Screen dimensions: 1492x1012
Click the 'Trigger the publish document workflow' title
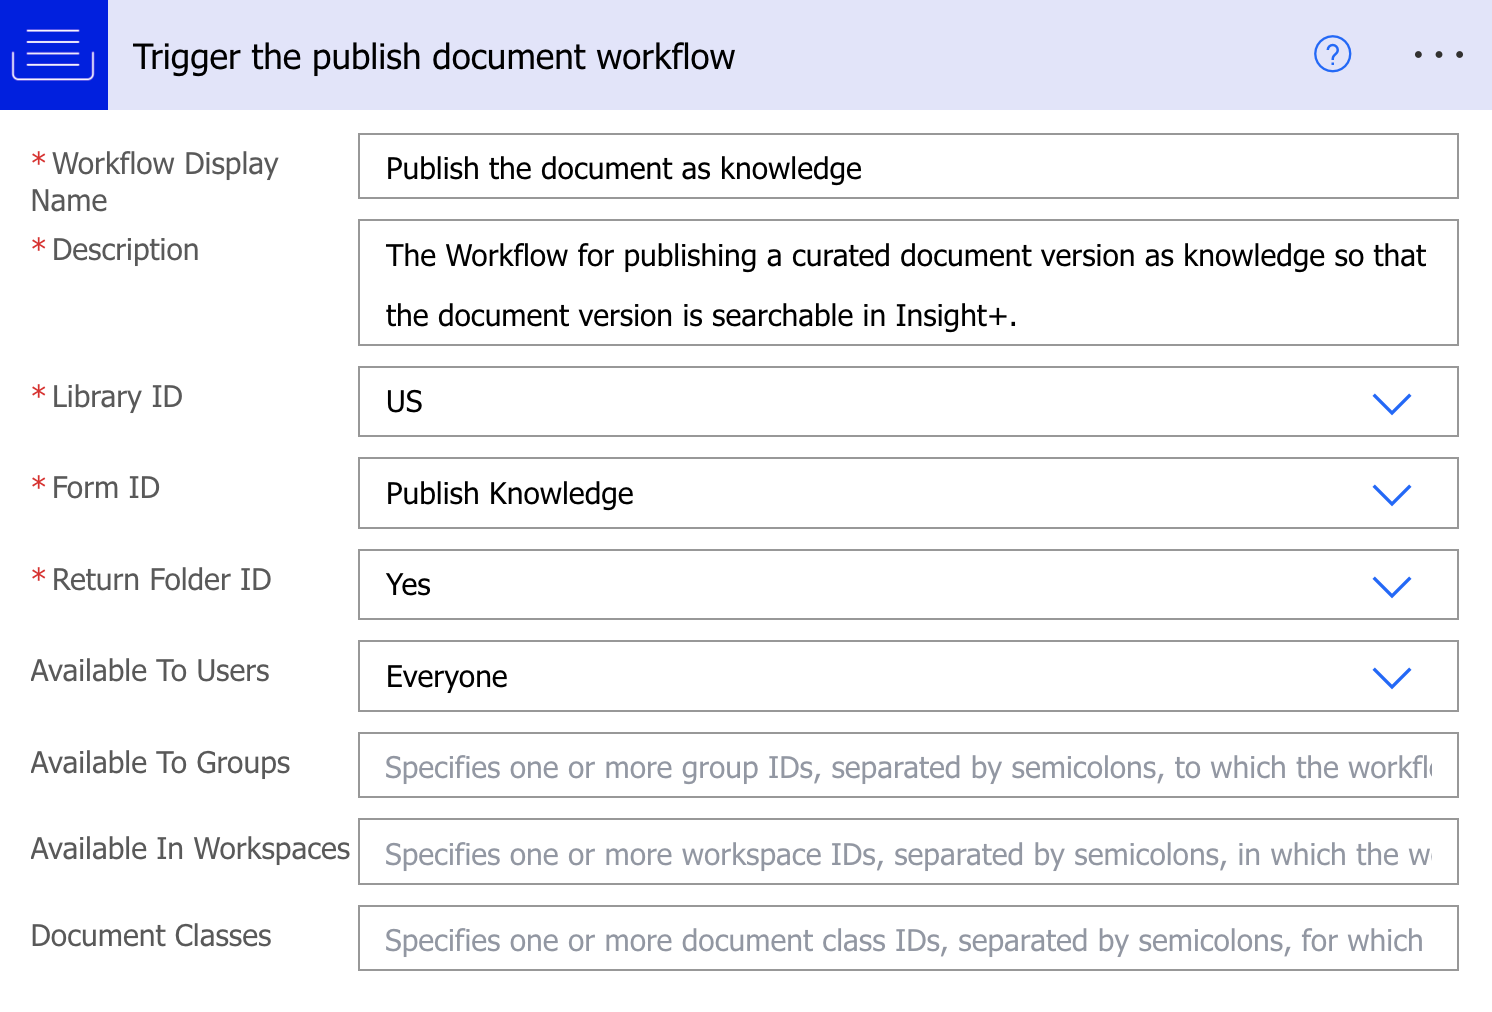click(x=433, y=57)
